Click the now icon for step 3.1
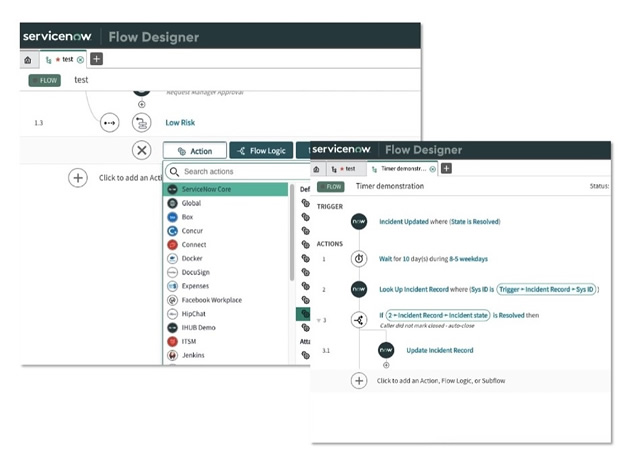This screenshot has height=460, width=630. 386,350
